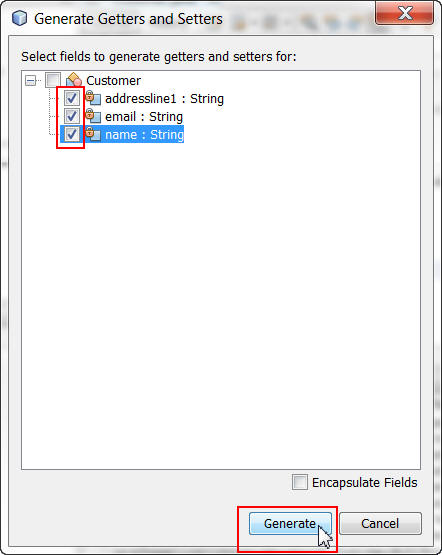The image size is (442, 555).
Task: Click the addressline1 private field icon
Action: tap(93, 98)
